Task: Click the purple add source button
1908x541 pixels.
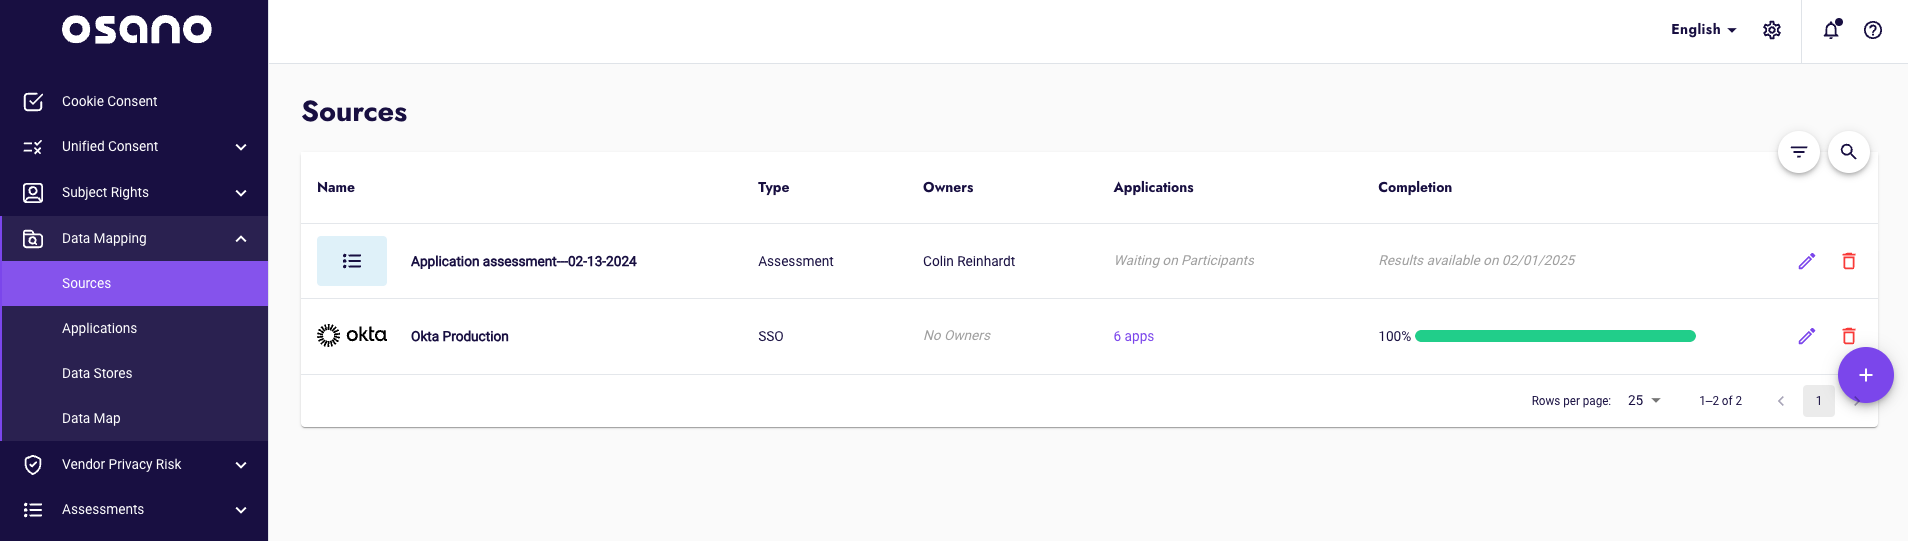Action: 1865,375
